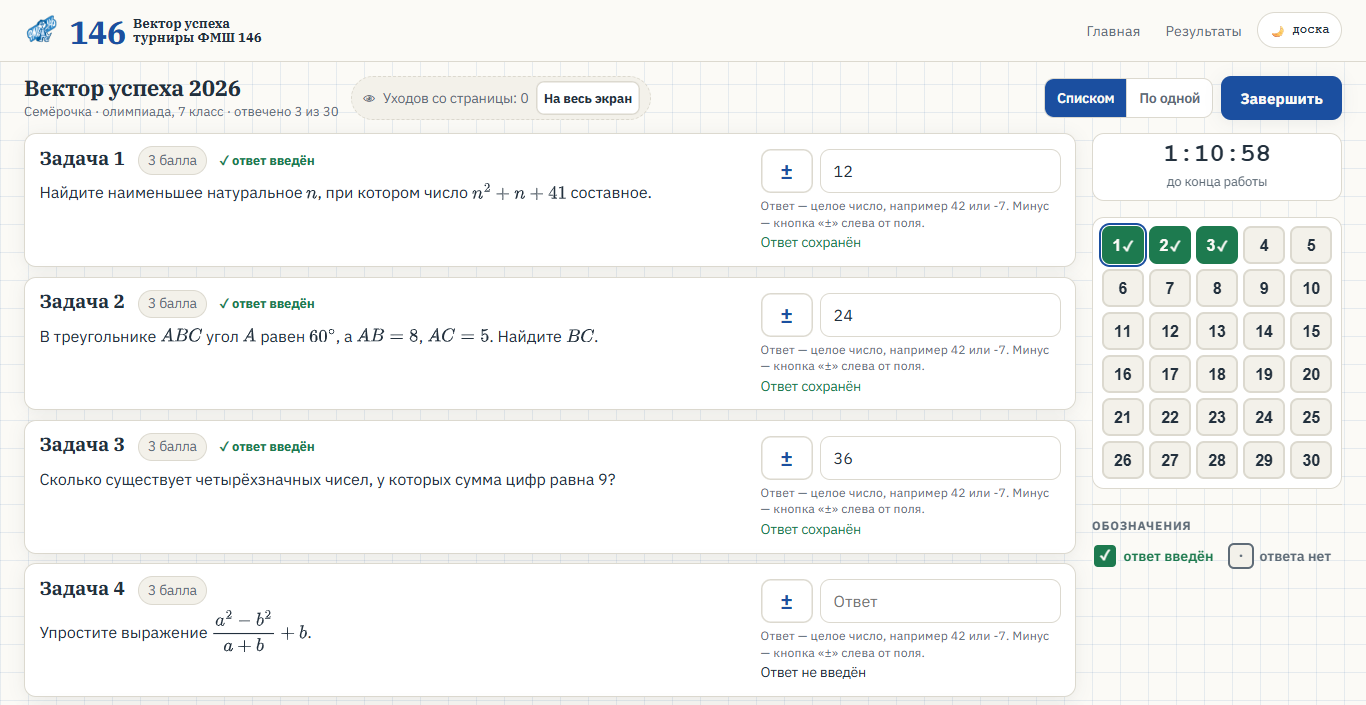Edit the answer field containing 24

940,315
